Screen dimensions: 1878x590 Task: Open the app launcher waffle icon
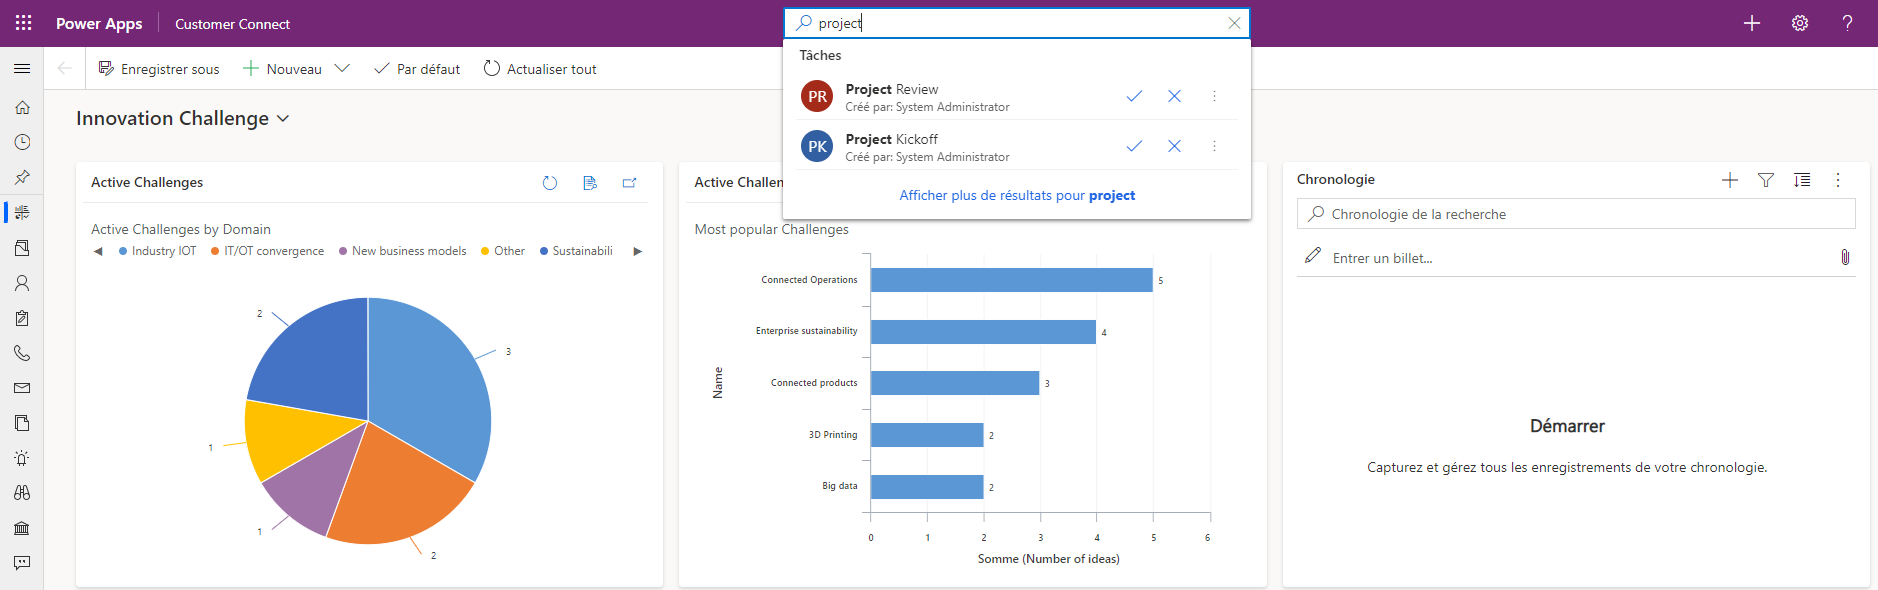(23, 23)
